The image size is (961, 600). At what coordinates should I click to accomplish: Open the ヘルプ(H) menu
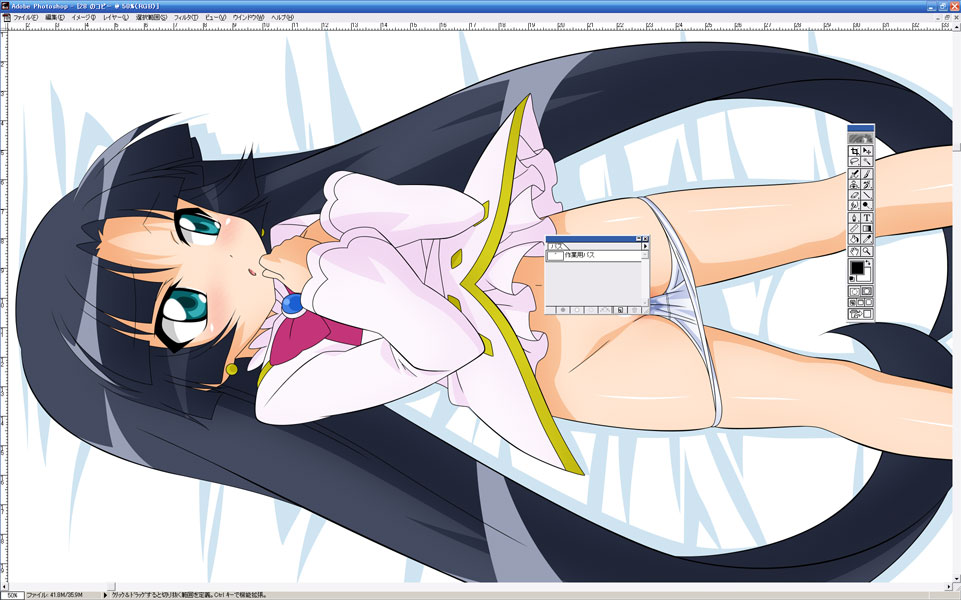click(x=283, y=18)
